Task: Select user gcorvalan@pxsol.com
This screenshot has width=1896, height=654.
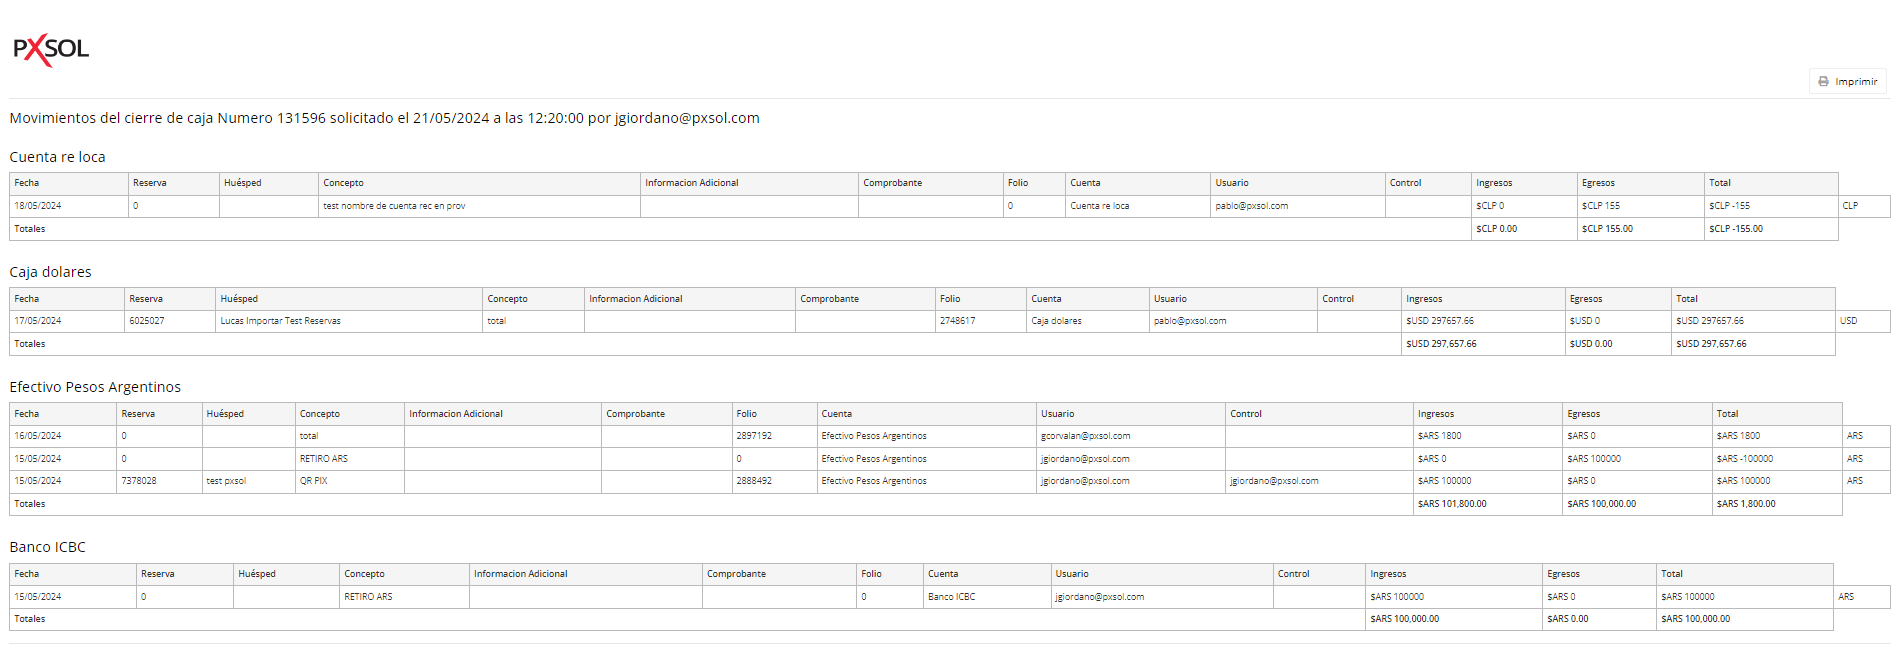Action: (x=1085, y=436)
